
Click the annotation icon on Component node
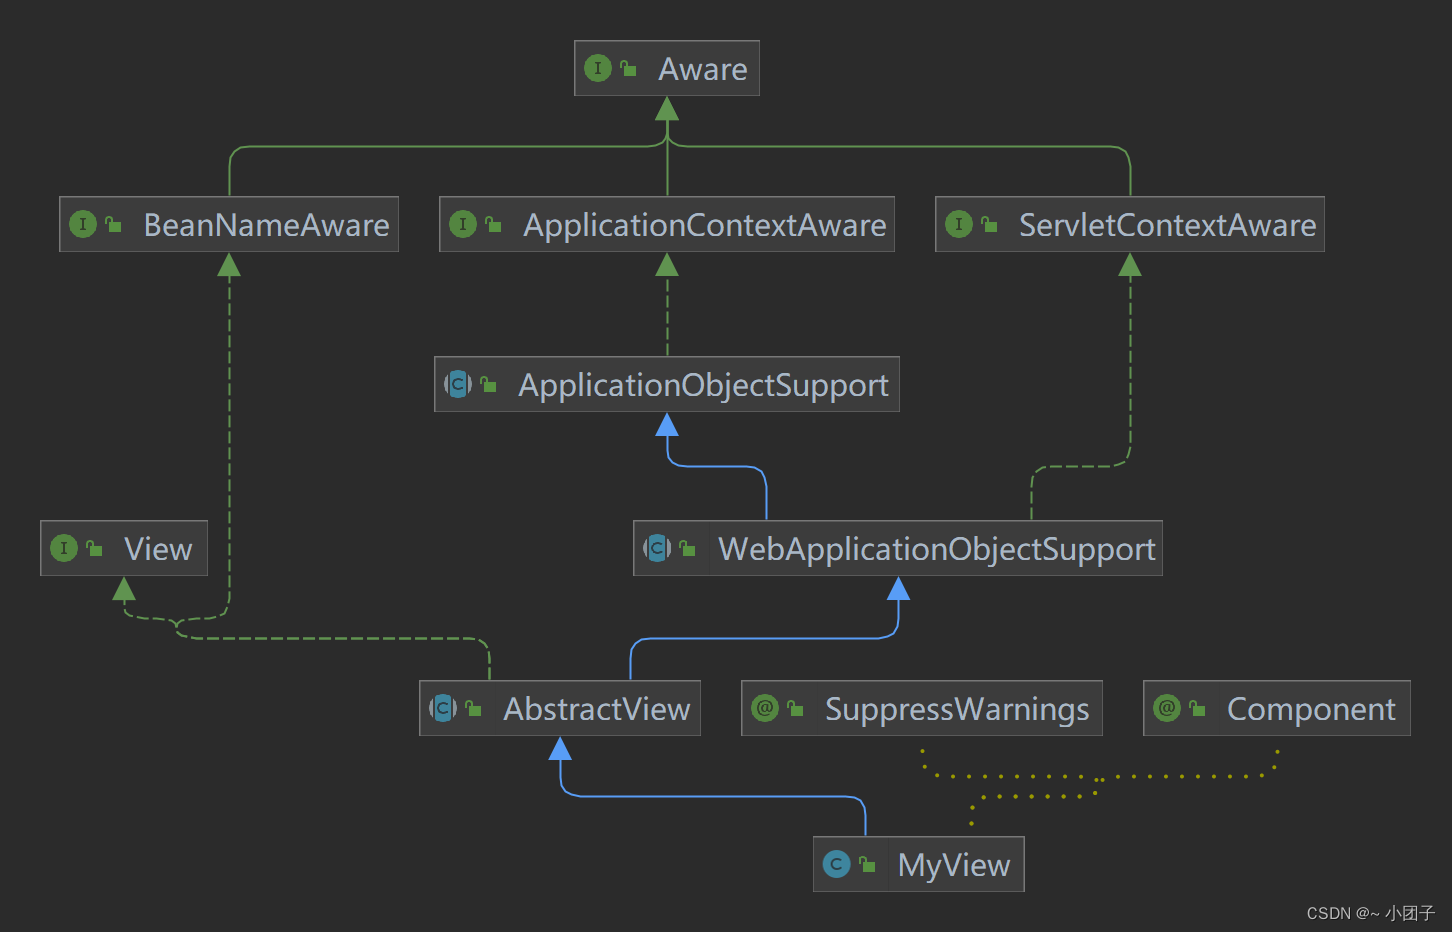1167,708
